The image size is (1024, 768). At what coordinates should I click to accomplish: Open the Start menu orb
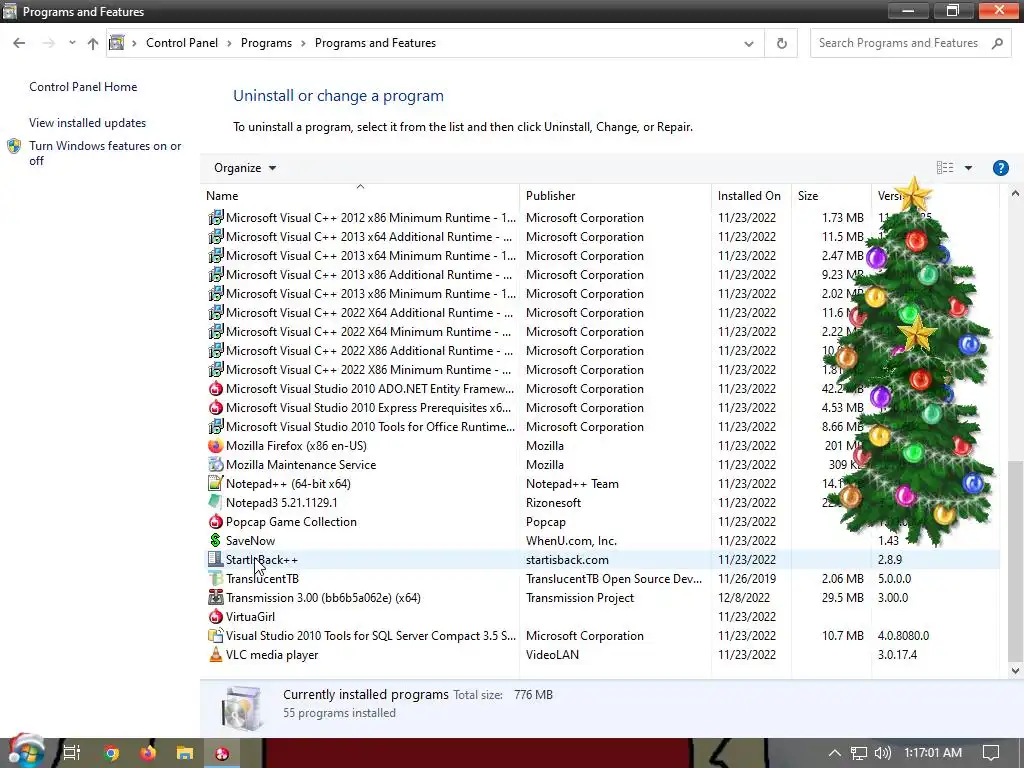click(x=26, y=752)
